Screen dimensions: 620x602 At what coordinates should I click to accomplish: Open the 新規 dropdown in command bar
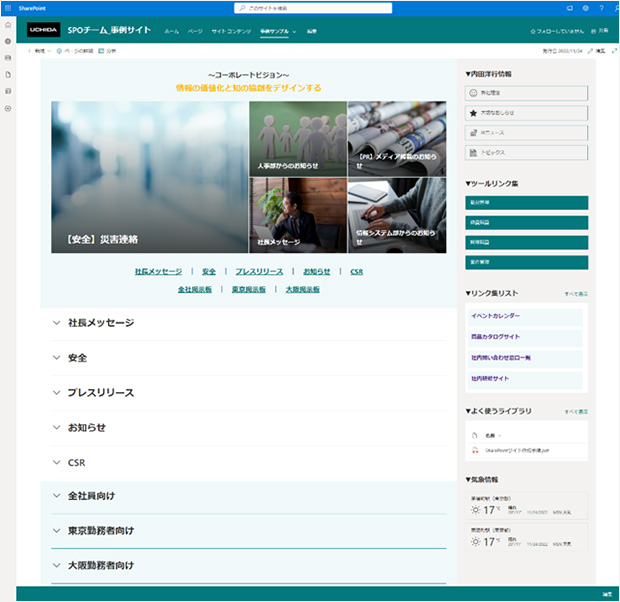pos(40,51)
